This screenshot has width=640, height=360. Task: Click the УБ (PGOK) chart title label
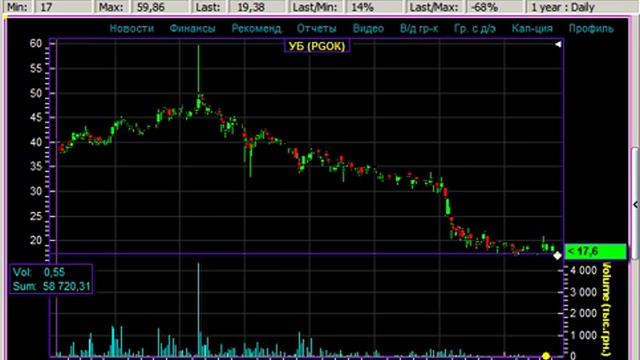[x=317, y=47]
